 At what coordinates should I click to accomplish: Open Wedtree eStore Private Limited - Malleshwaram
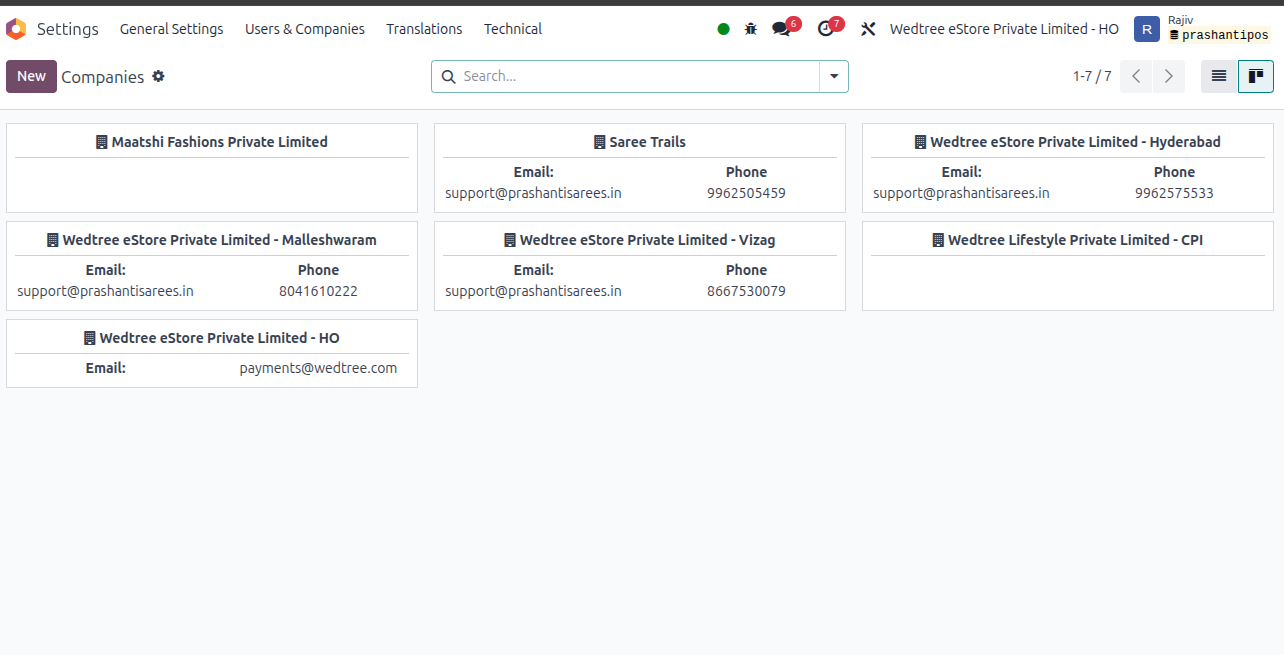point(212,266)
